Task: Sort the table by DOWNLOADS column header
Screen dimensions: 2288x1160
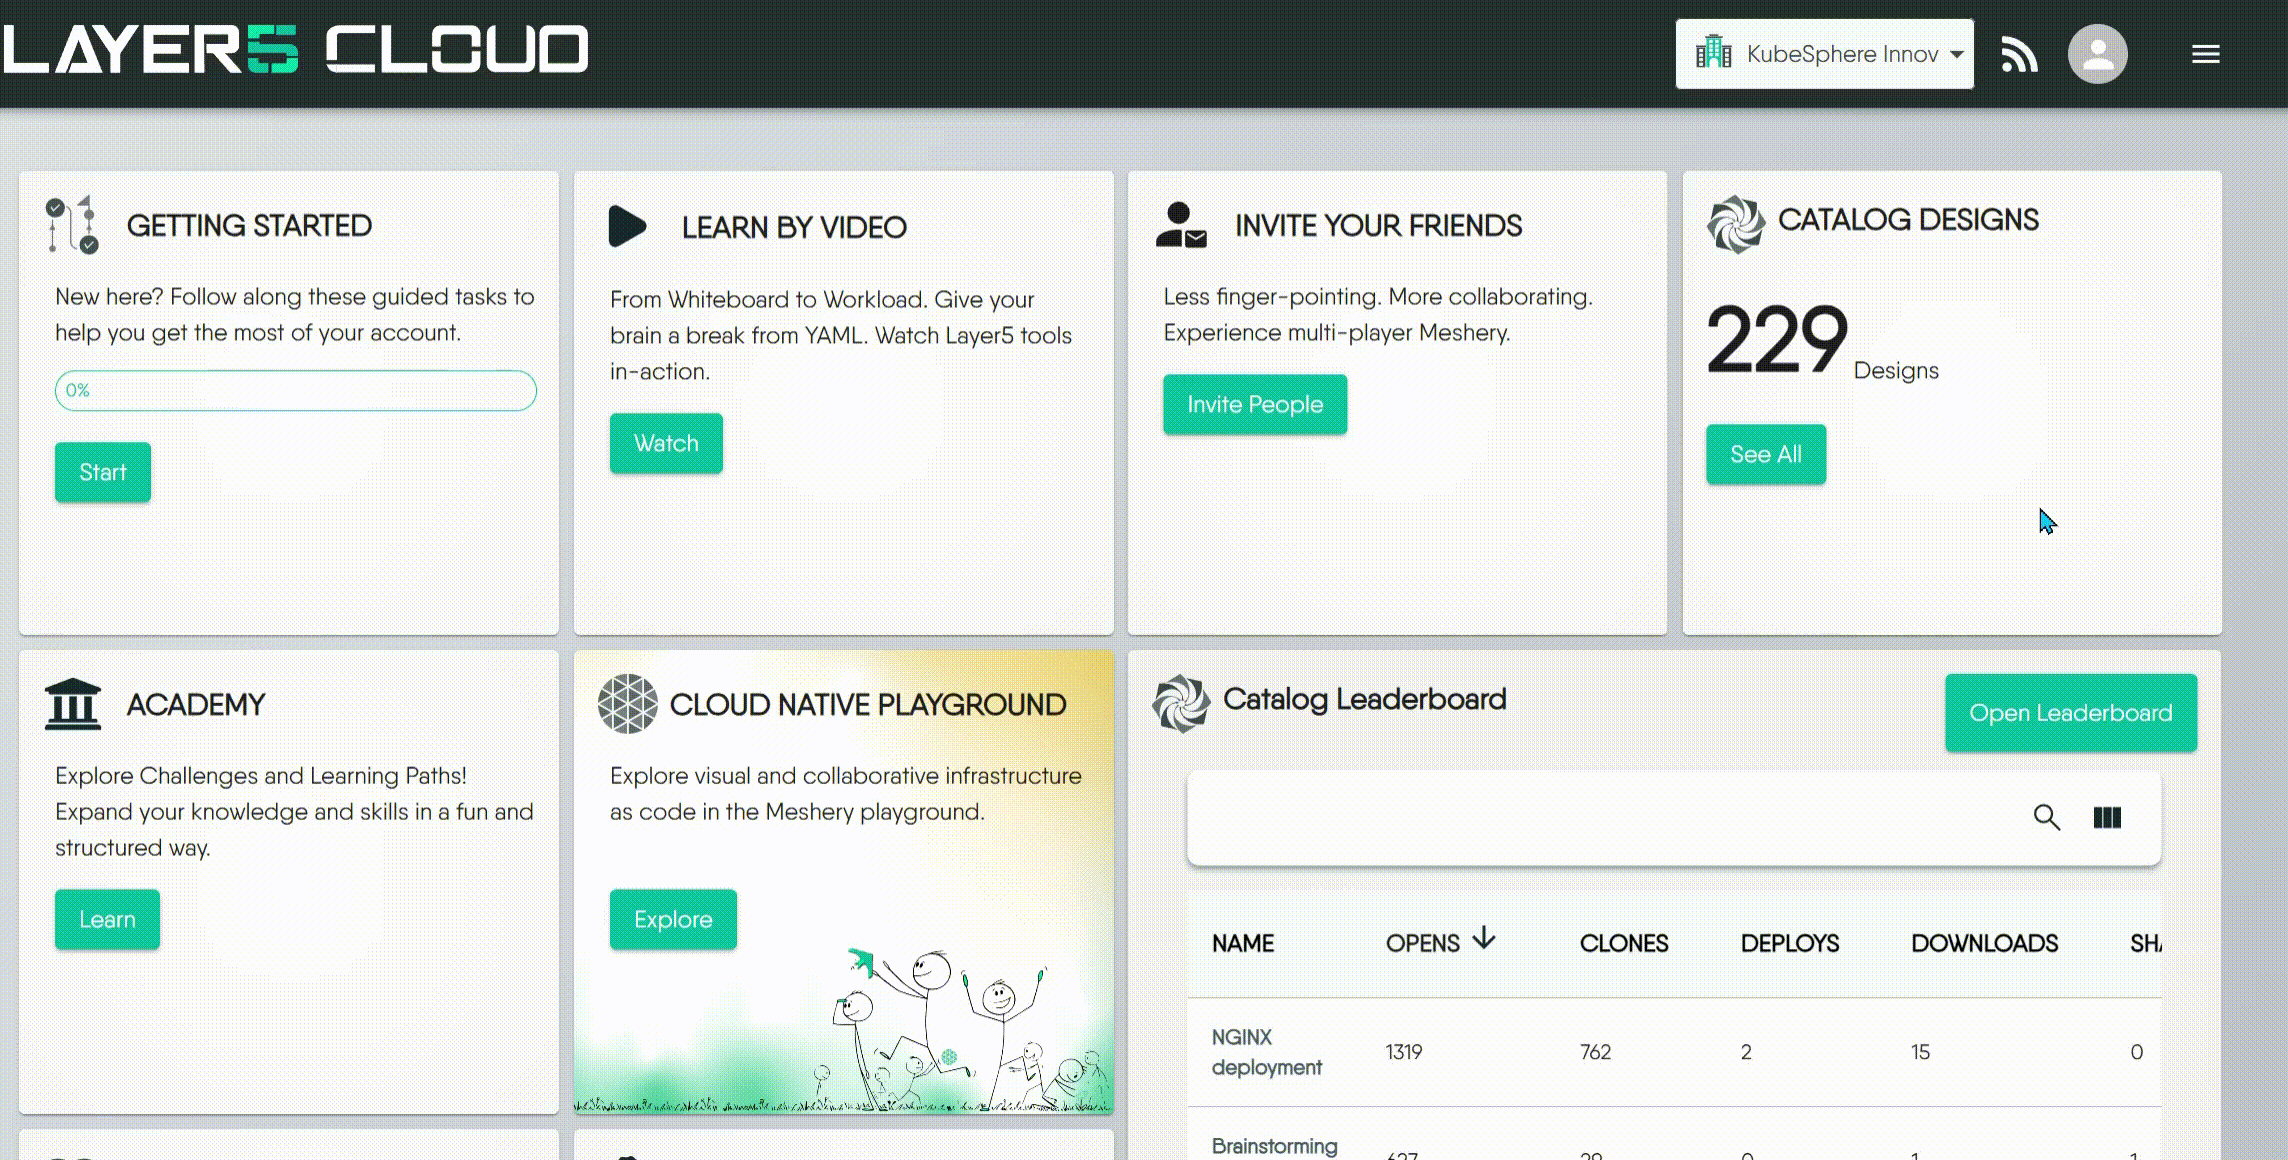Action: tap(1984, 943)
